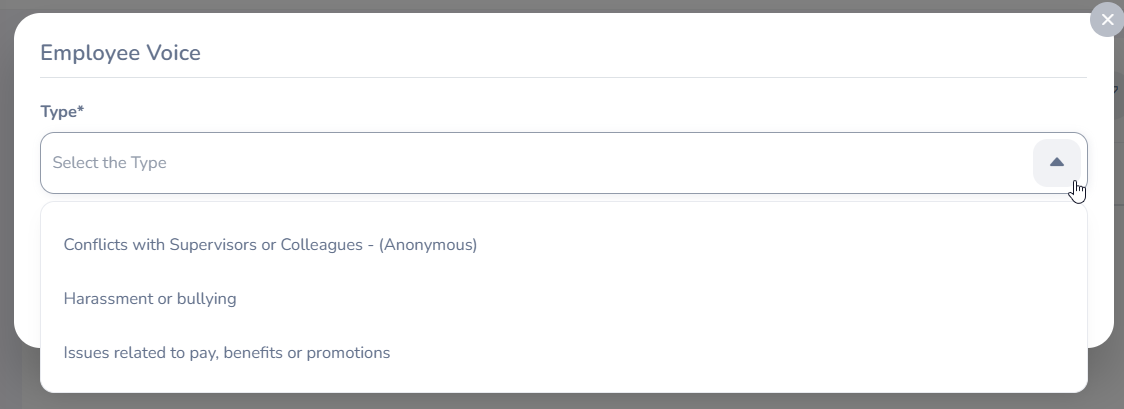Viewport: 1124px width, 409px height.
Task: Close the Employee Voice dialog
Action: (x=1107, y=20)
